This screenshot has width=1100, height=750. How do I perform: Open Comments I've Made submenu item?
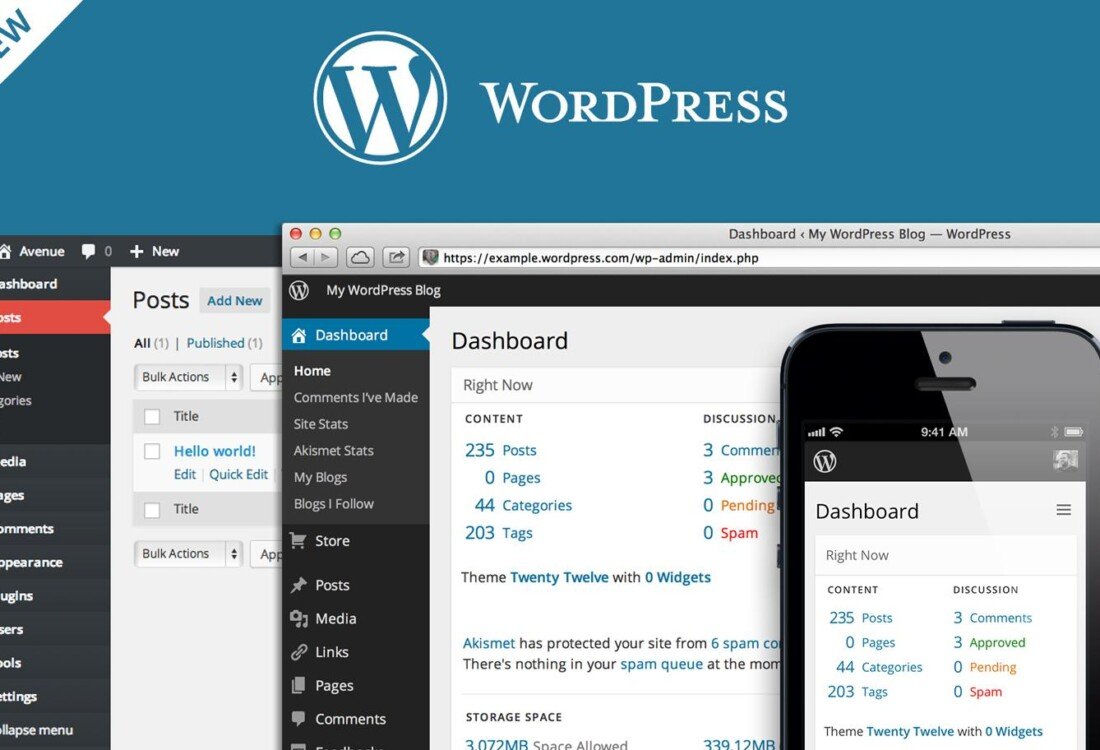click(356, 397)
